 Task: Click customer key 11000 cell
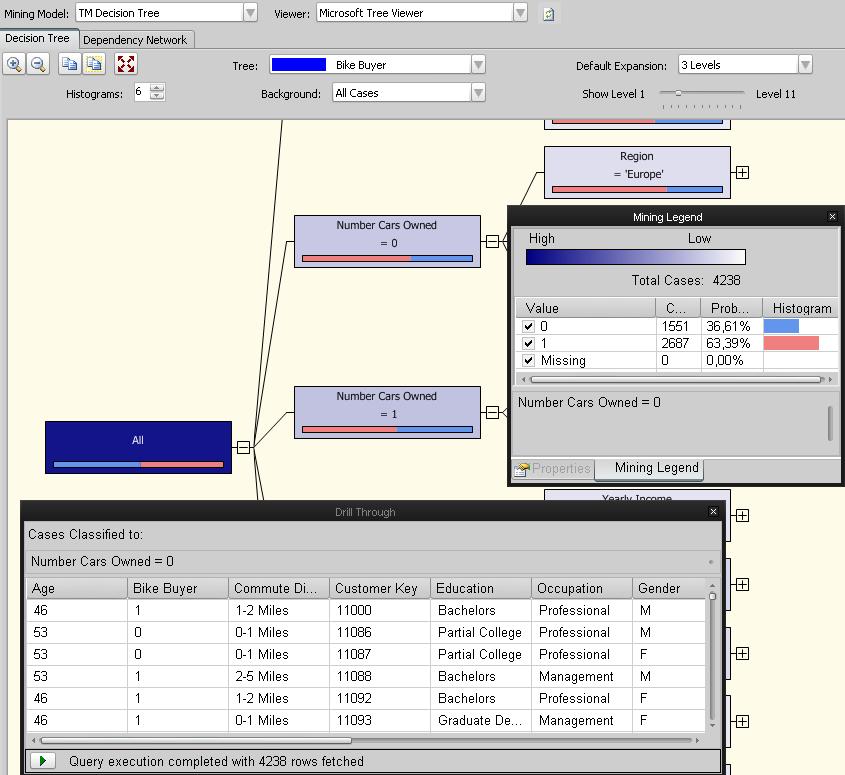[x=380, y=610]
